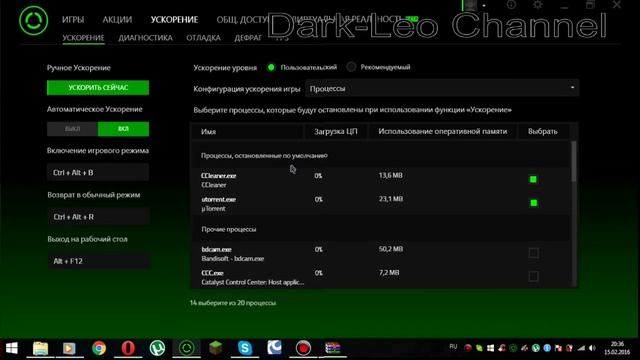640x360 pixels.
Task: Open Skype from the taskbar
Action: (x=245, y=348)
